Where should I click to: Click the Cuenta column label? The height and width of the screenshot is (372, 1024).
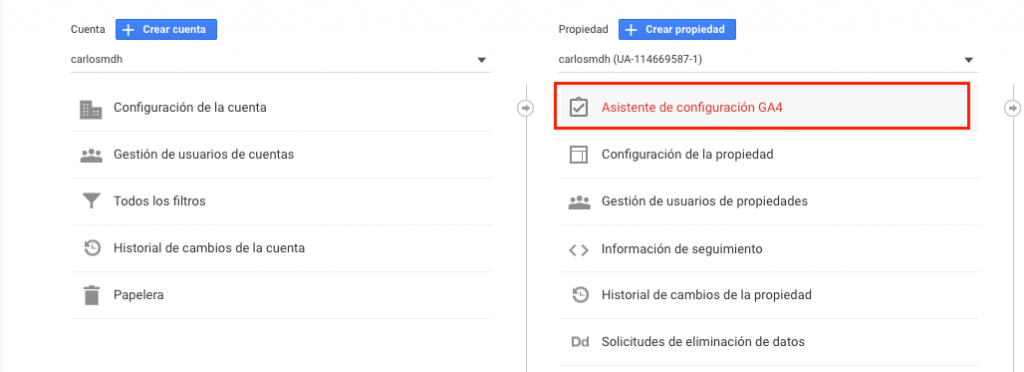pos(88,30)
